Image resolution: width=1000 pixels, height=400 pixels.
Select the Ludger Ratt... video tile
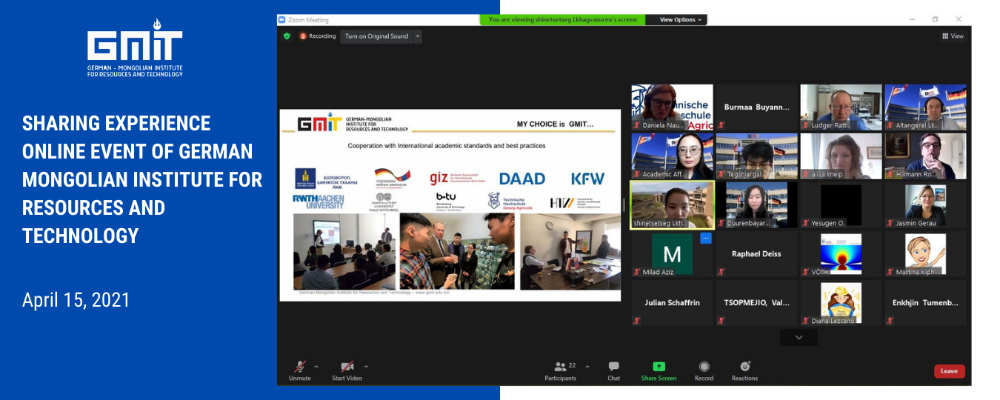(x=841, y=107)
